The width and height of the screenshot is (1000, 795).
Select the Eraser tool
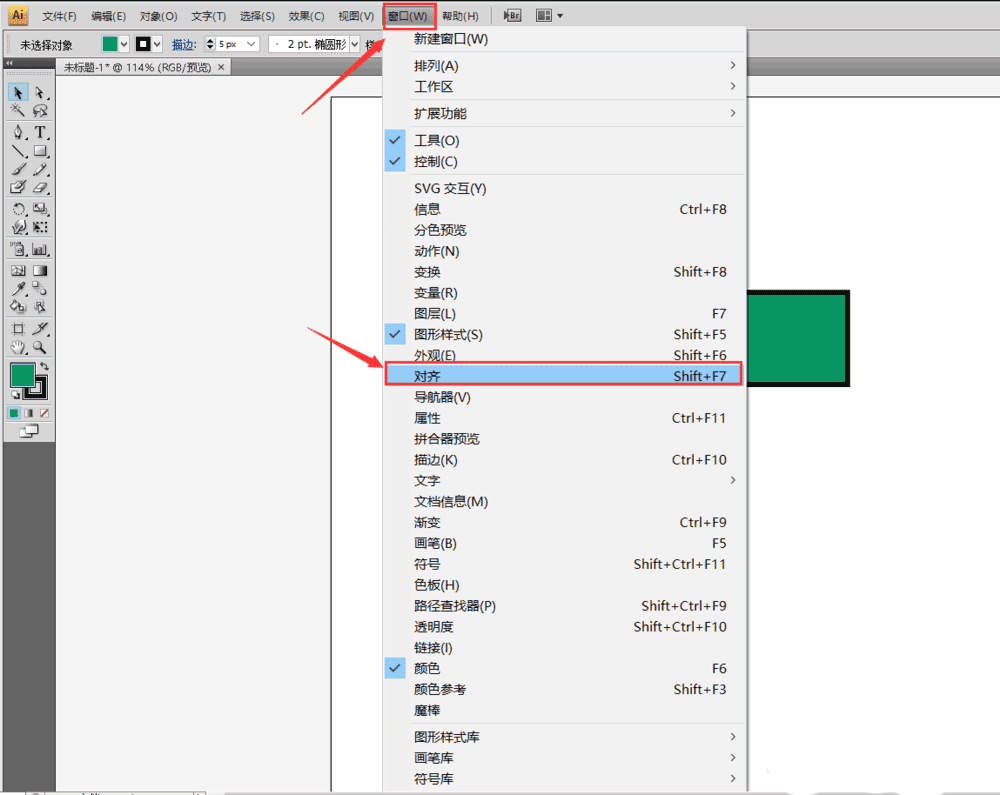(x=40, y=187)
